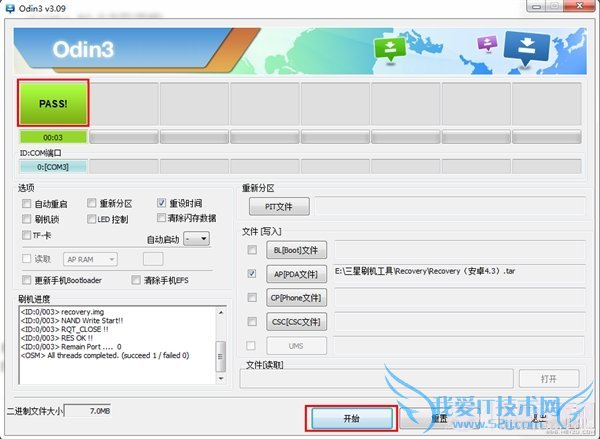600x439 pixels.
Task: Click the log scrollbar up arrow
Action: [x=221, y=312]
